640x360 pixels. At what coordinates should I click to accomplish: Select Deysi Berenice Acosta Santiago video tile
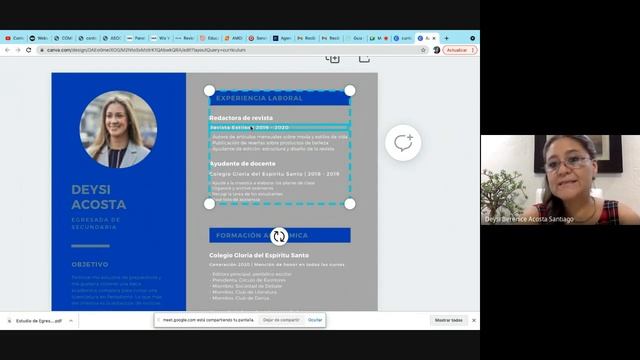560,180
